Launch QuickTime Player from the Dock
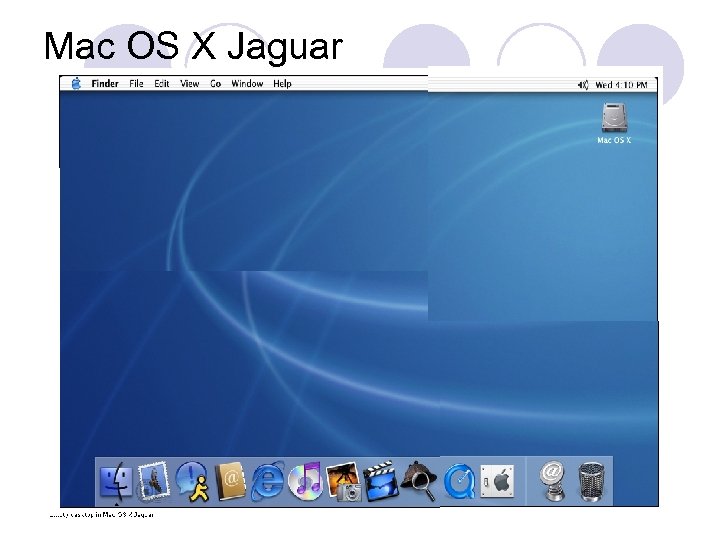The image size is (720, 540). (x=459, y=482)
